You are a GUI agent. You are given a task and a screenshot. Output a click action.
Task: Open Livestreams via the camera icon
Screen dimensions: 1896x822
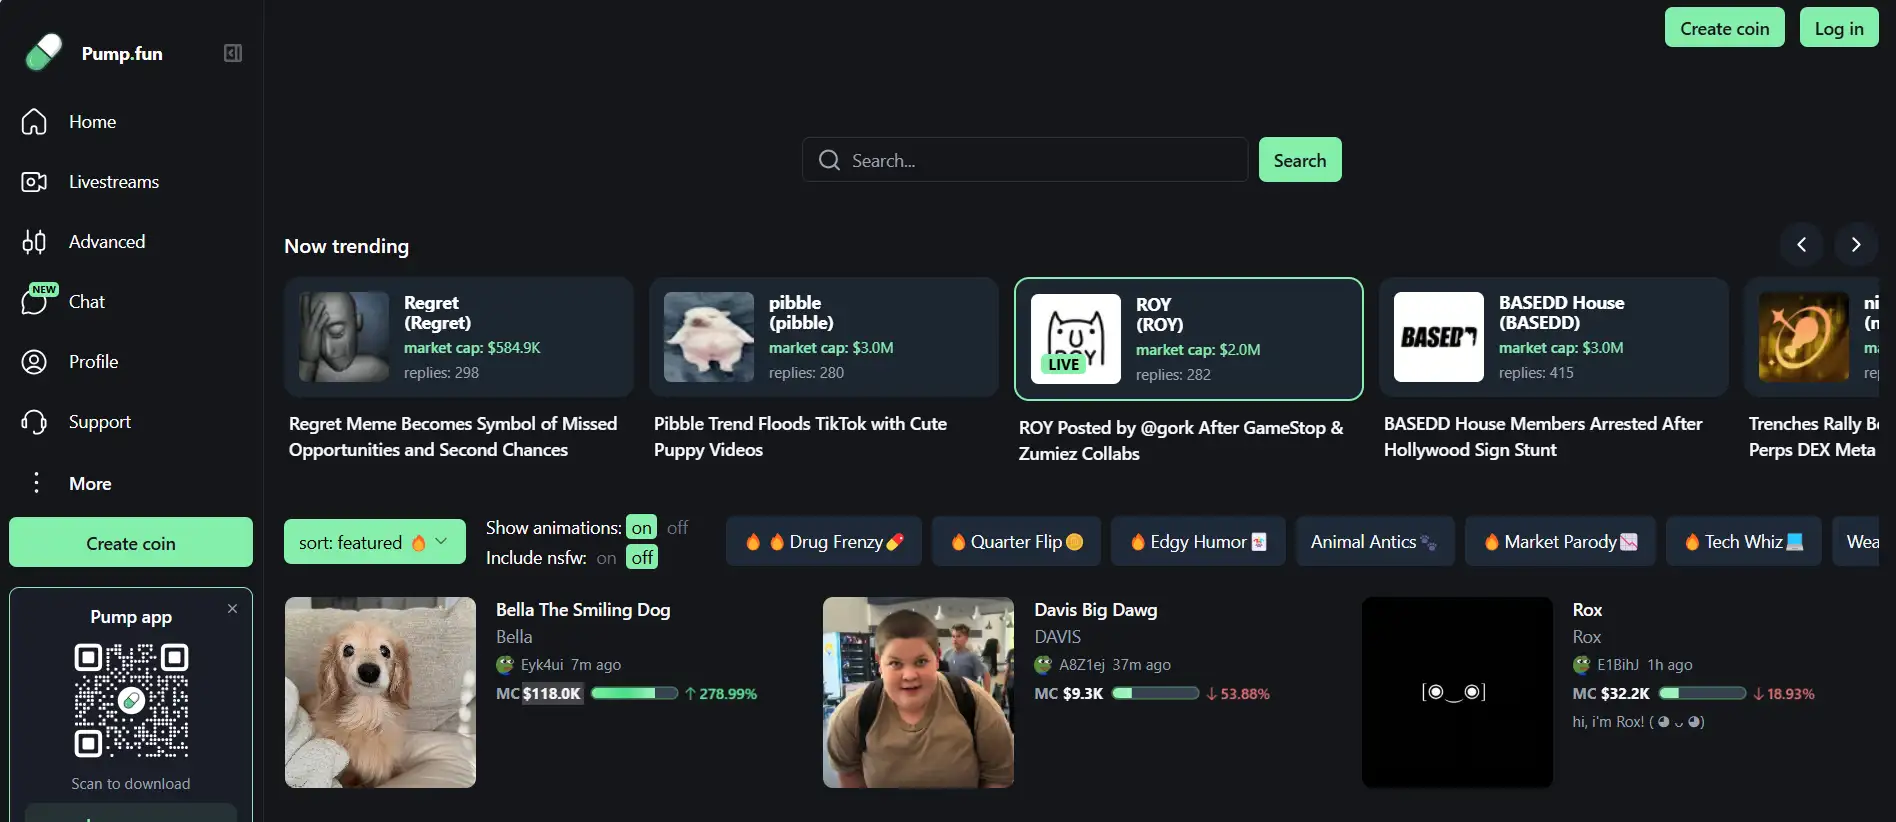click(34, 182)
